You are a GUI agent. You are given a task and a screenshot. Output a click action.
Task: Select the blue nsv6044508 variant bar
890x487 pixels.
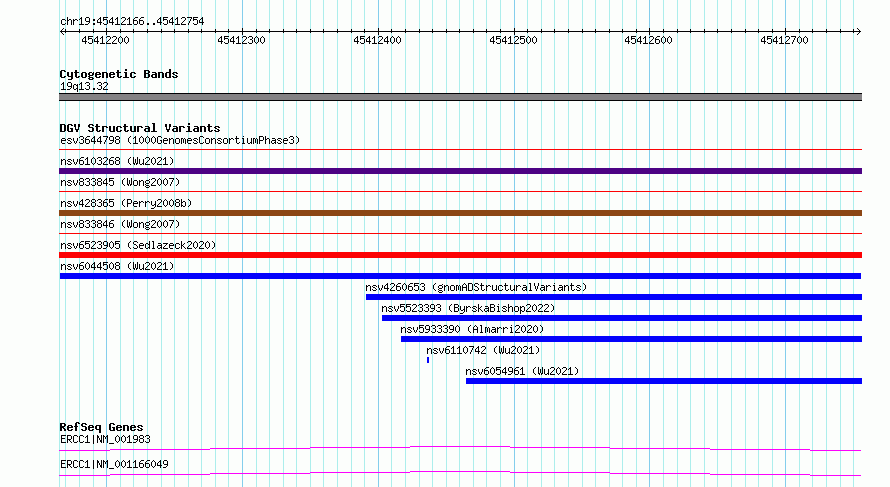click(x=460, y=276)
